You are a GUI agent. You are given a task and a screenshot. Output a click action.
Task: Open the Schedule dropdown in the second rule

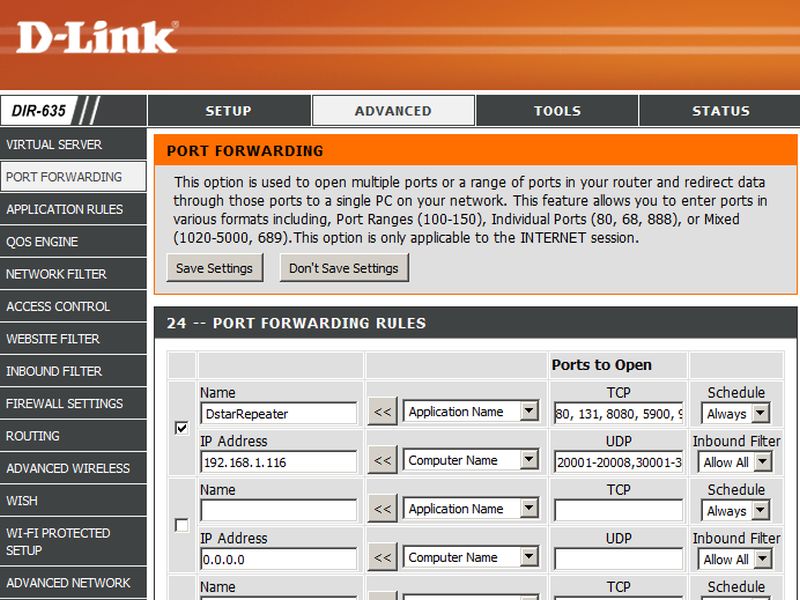coord(735,511)
